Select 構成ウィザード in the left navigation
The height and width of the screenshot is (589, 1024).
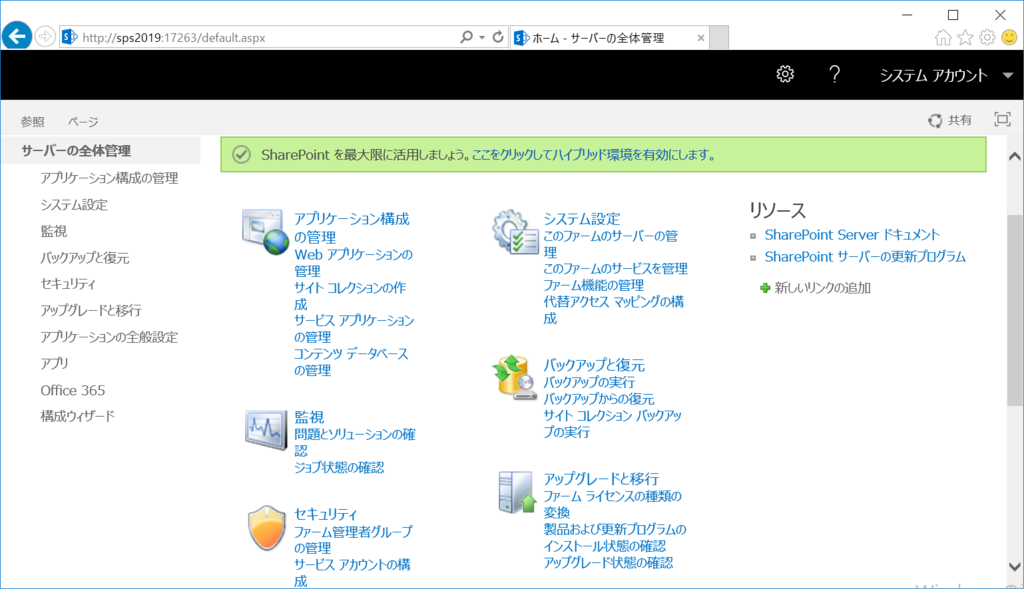[x=77, y=416]
